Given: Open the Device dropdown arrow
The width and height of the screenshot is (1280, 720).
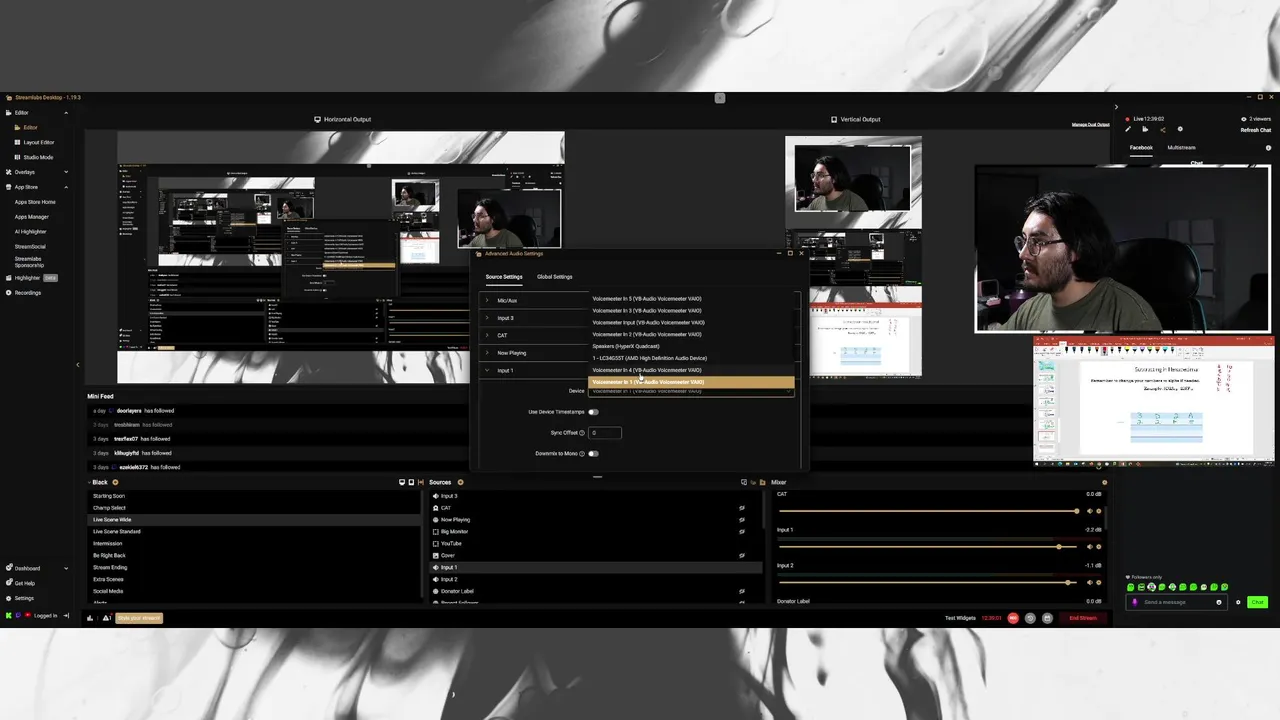Looking at the screenshot, I should point(790,391).
